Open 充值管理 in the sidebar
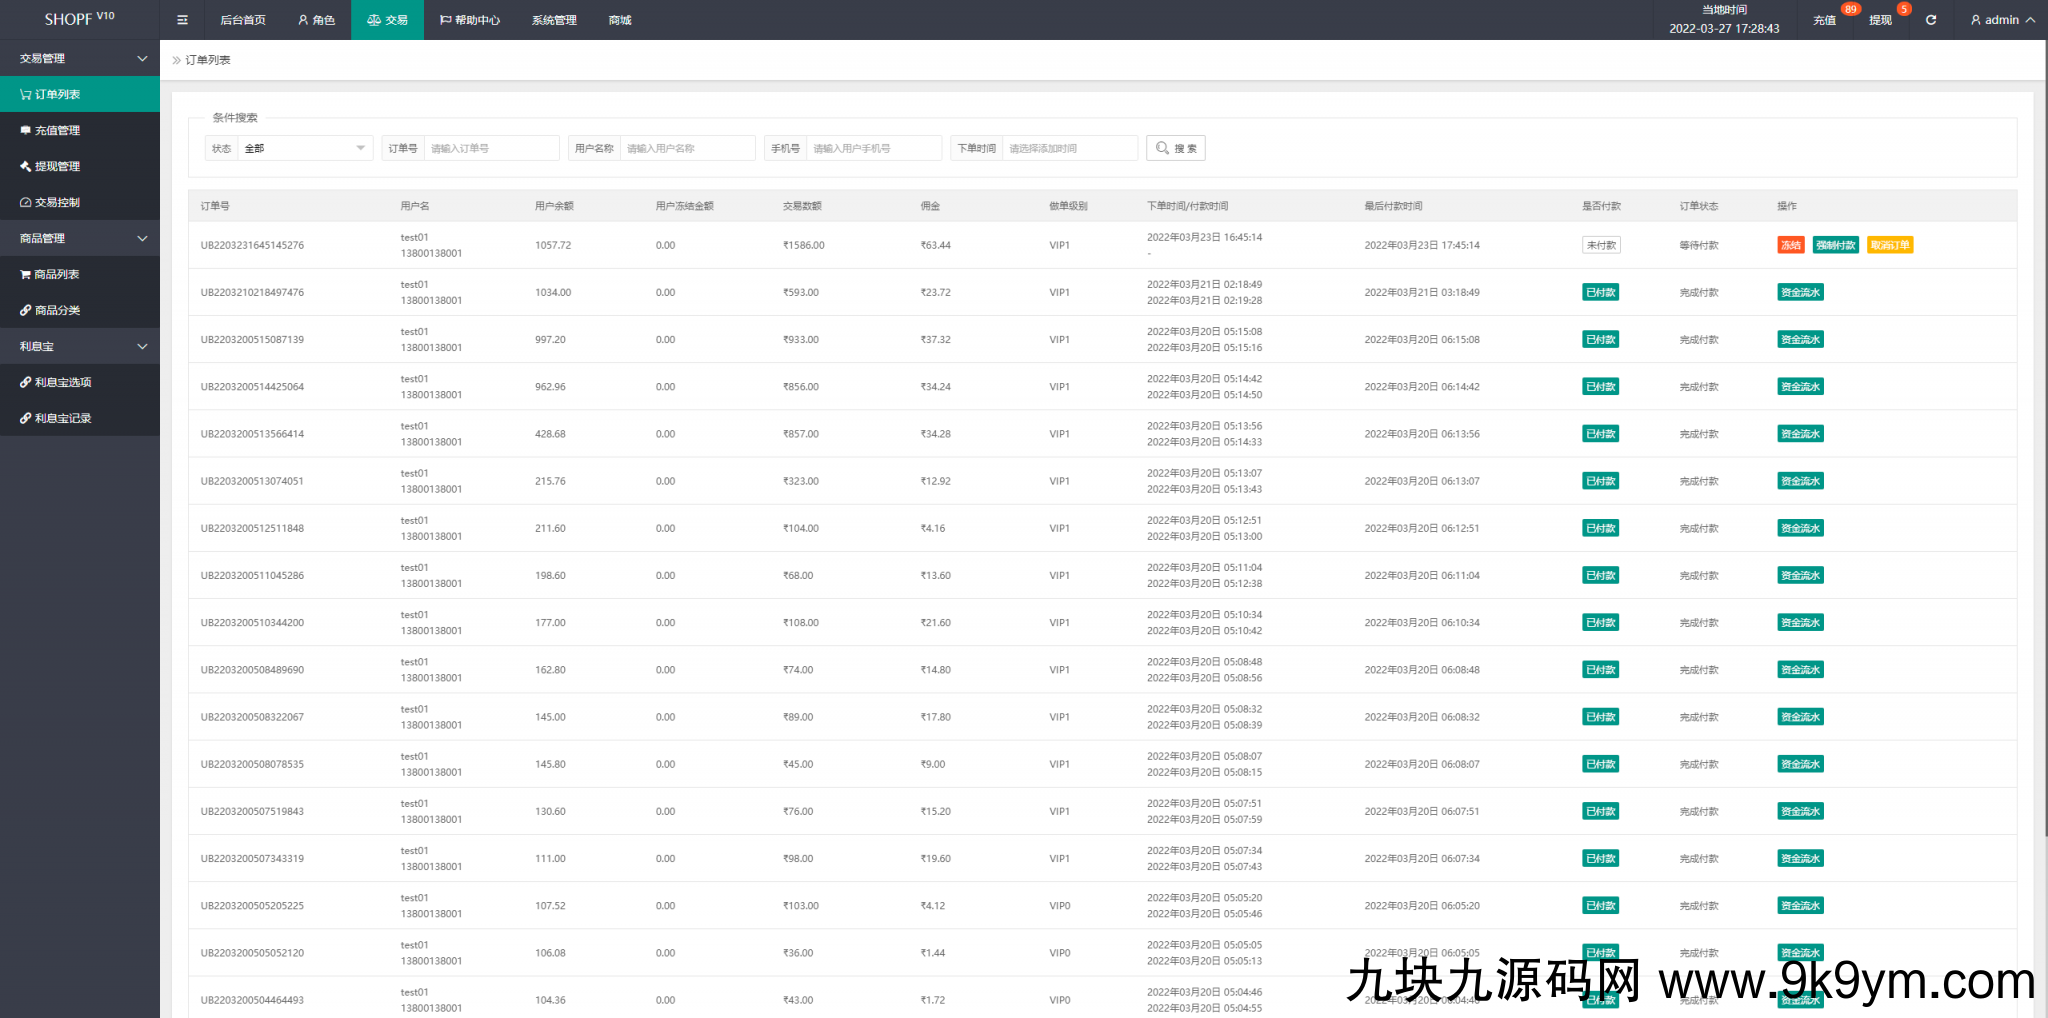Screen dimensions: 2048x1018 click(57, 130)
